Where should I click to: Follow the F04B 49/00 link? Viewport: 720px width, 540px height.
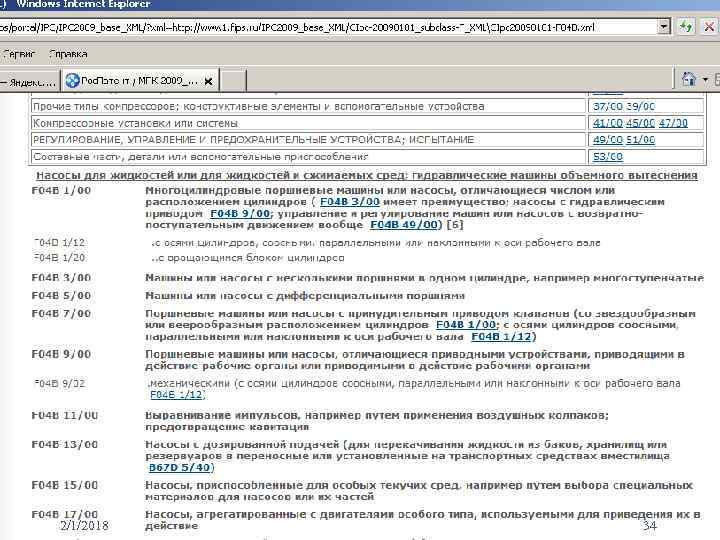tap(404, 225)
